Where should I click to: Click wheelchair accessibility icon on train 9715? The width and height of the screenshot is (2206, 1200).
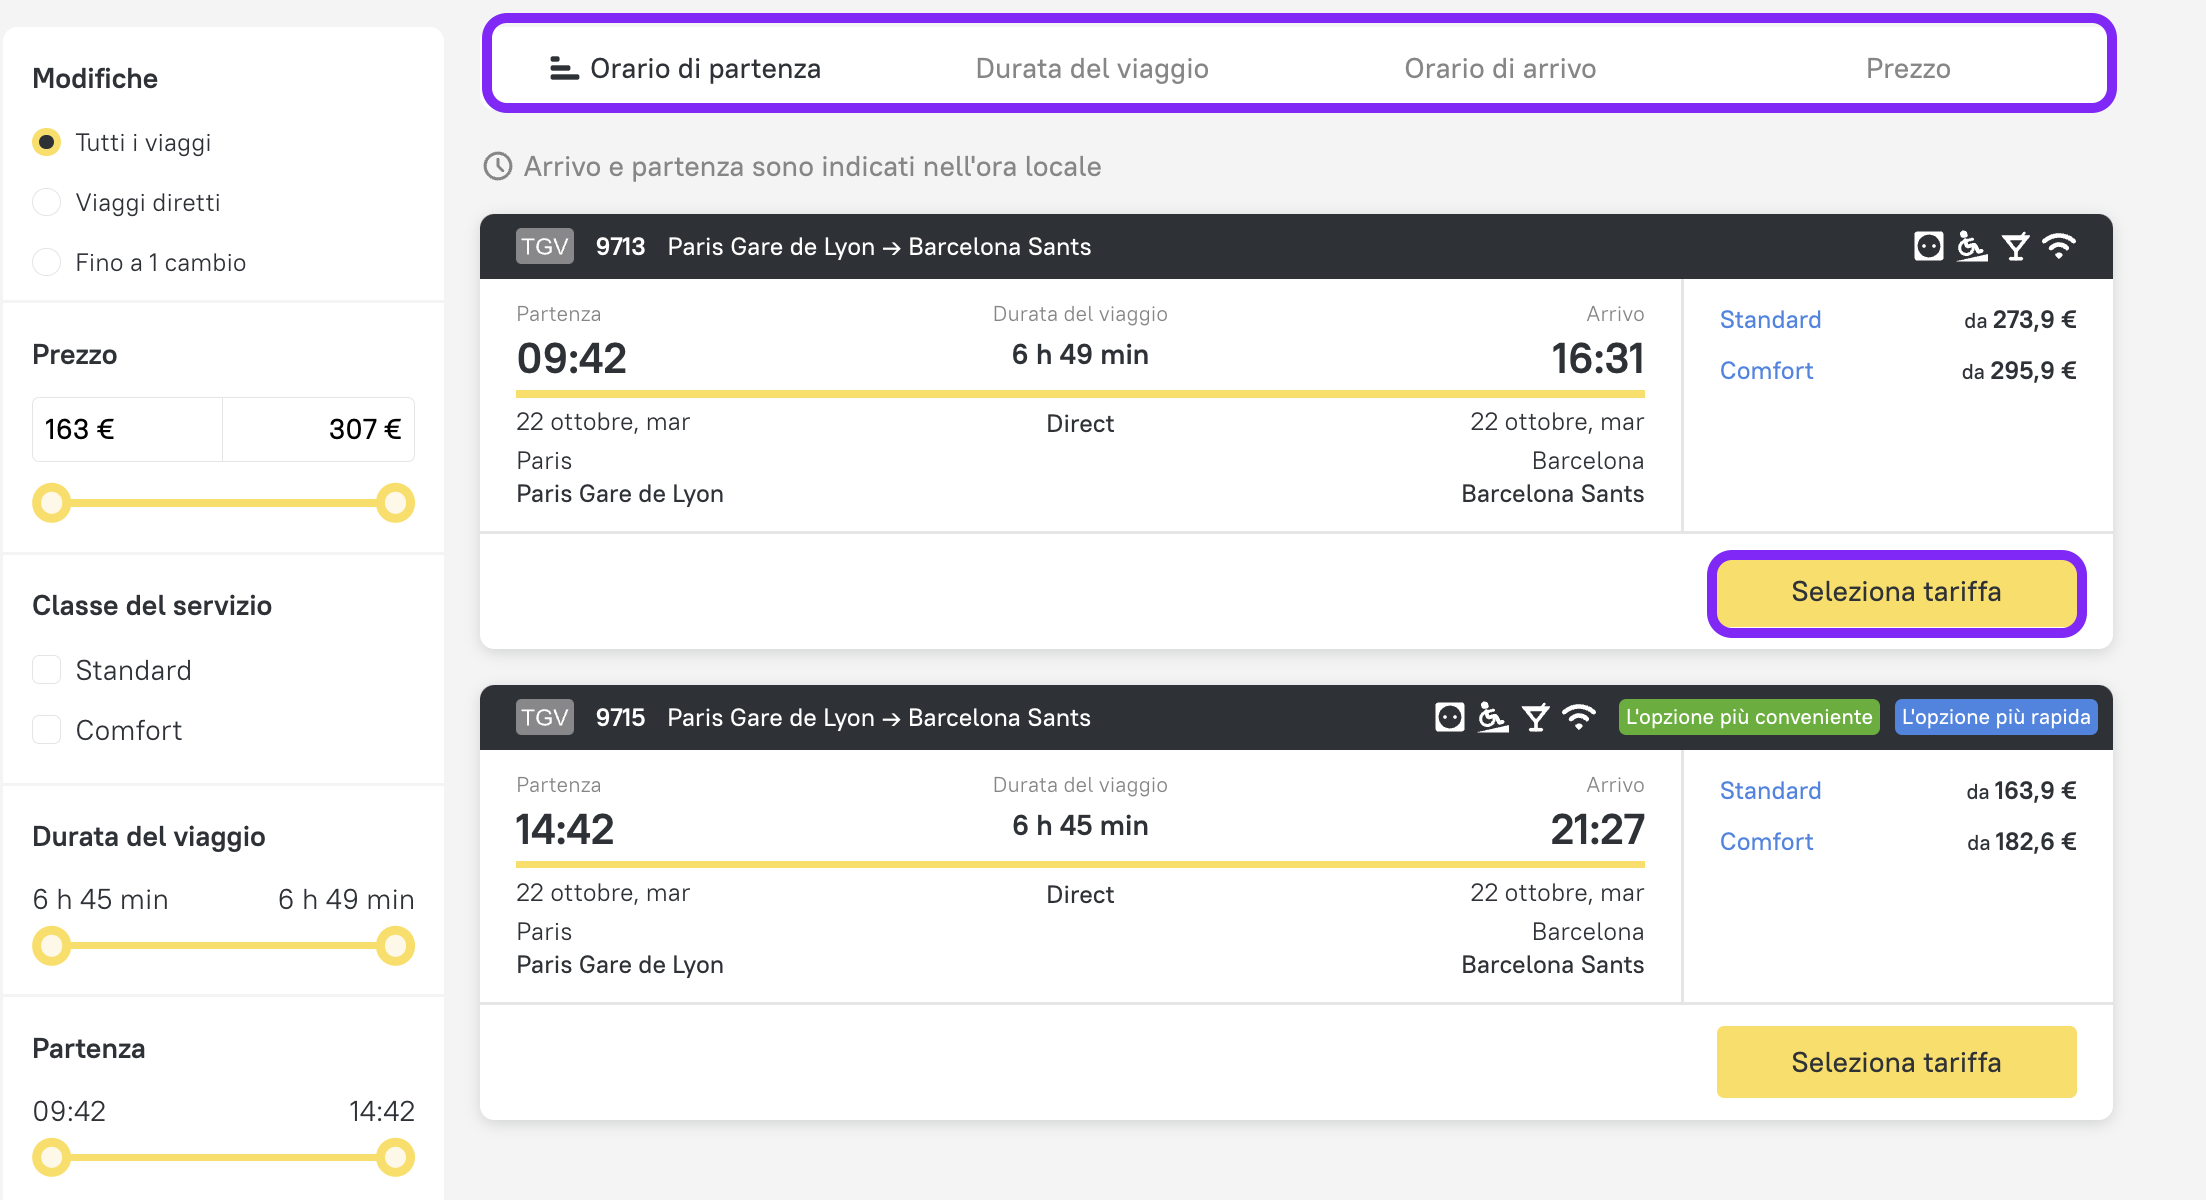[x=1492, y=717]
